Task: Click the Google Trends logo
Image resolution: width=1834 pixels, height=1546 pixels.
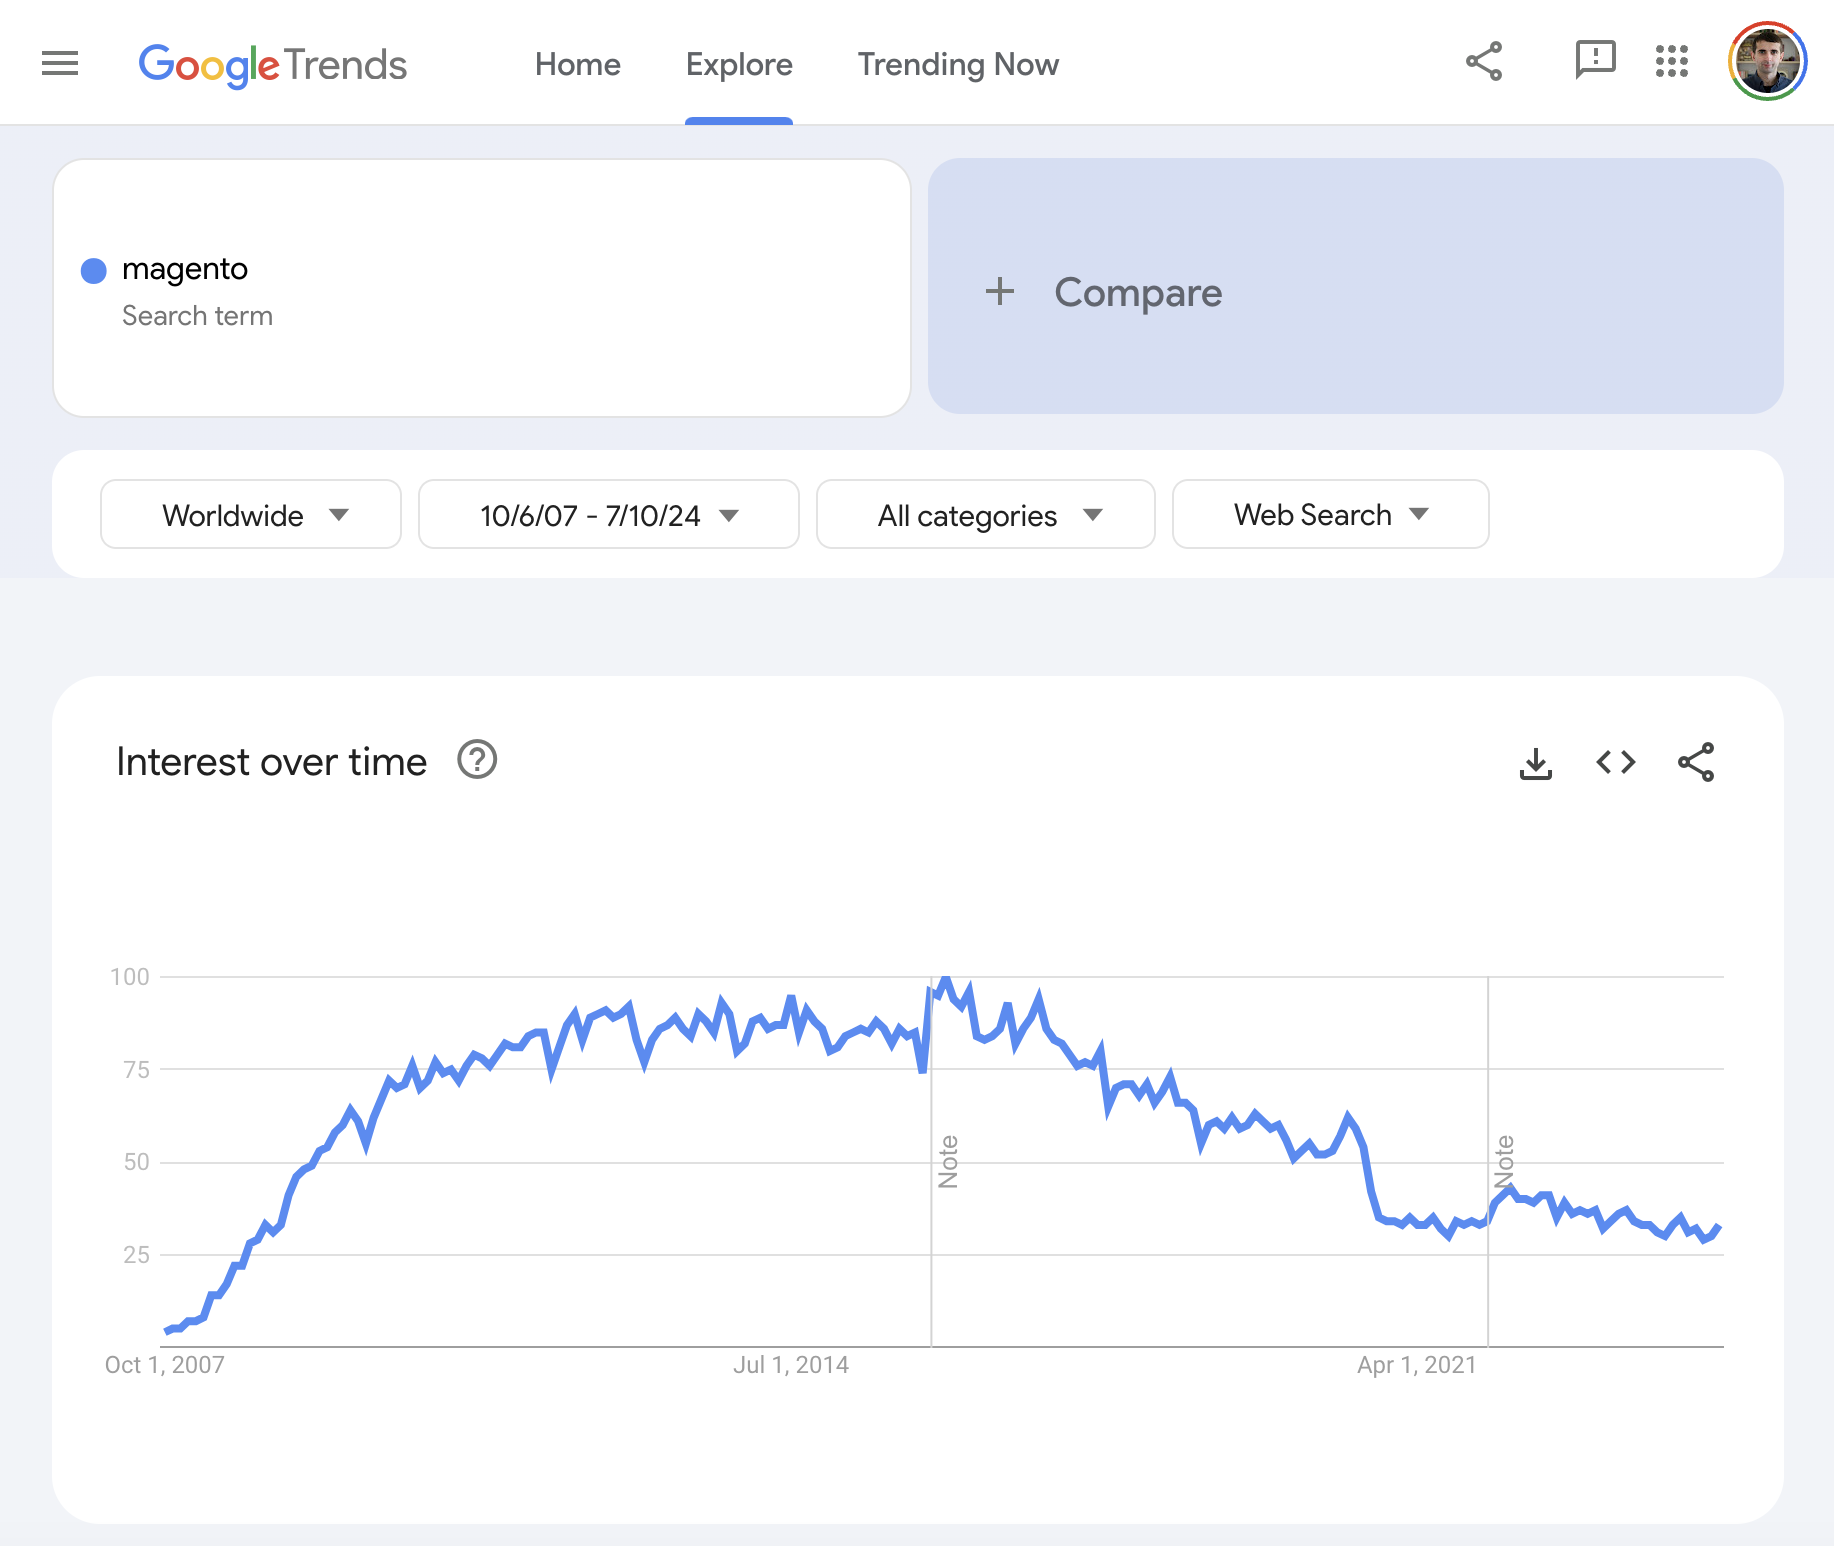Action: pyautogui.click(x=272, y=65)
